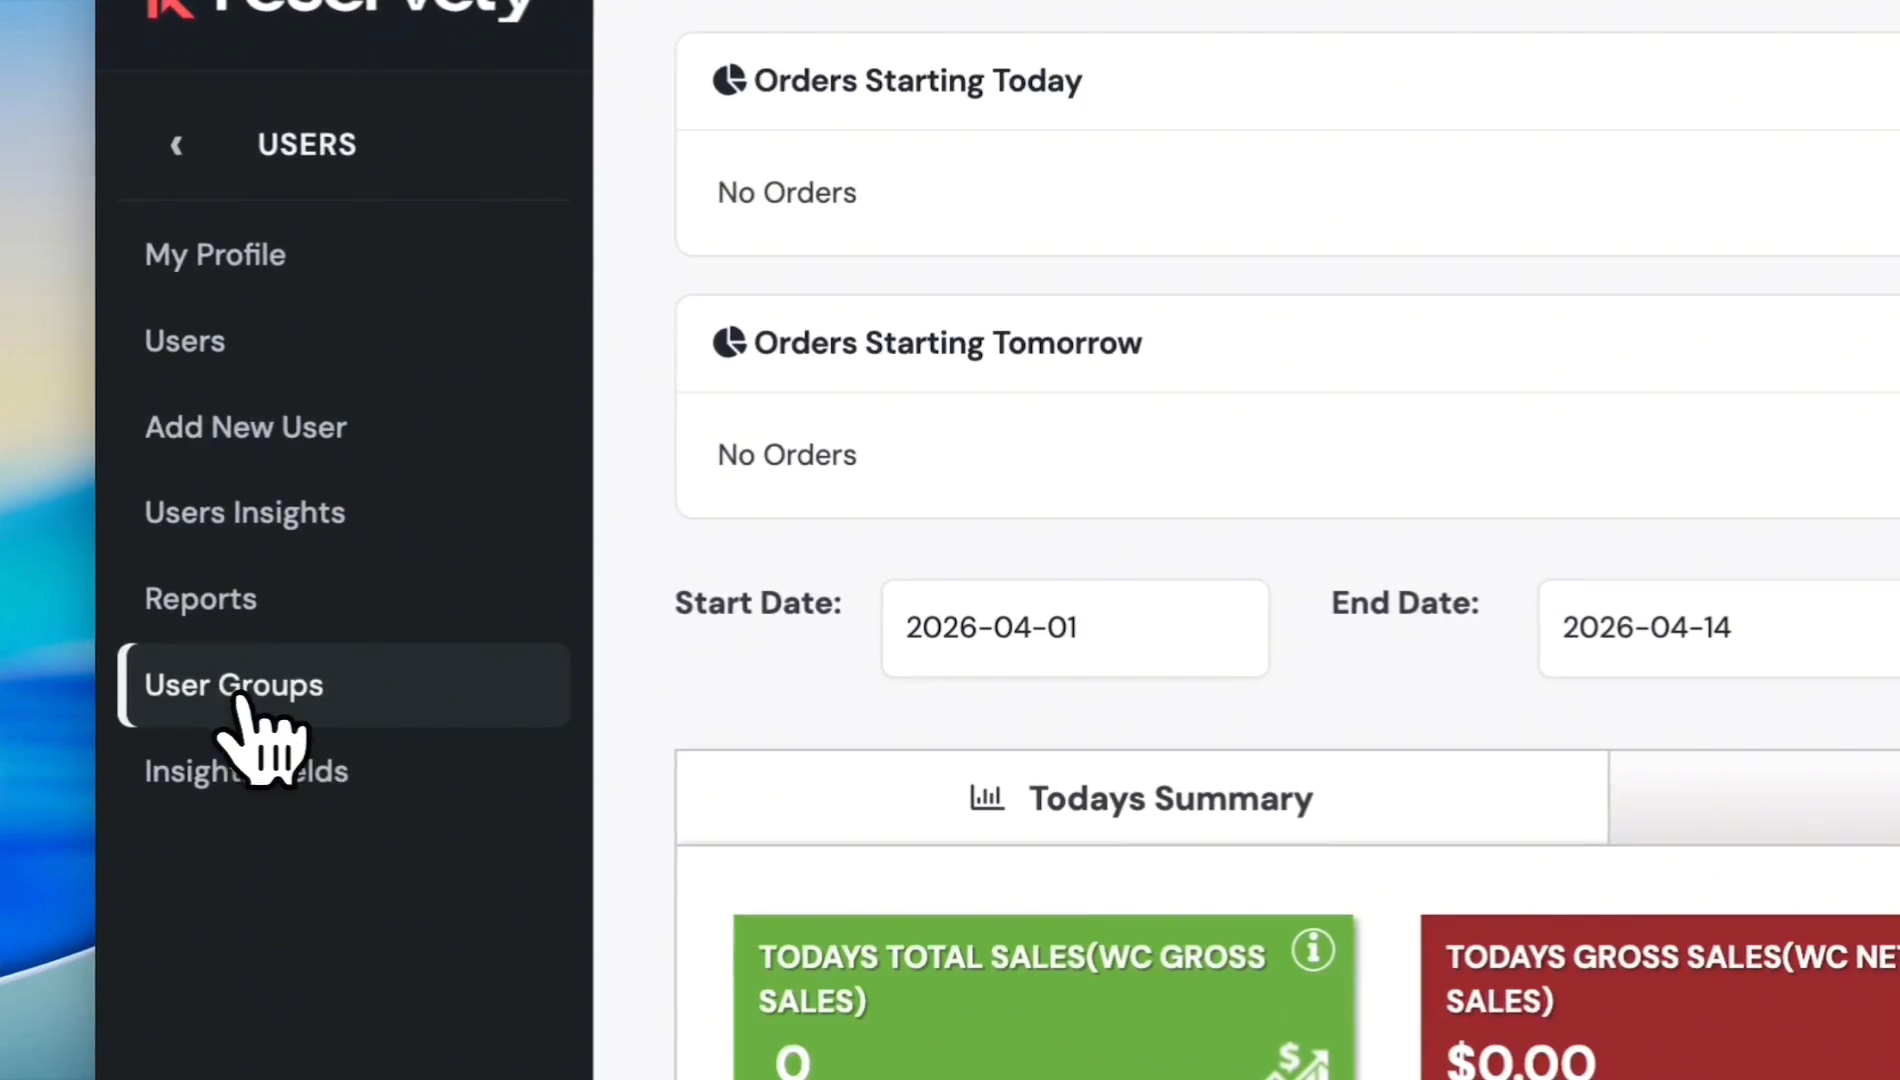Viewport: 1900px width, 1080px height.
Task: Switch to the Todays Summary tab
Action: click(1141, 798)
